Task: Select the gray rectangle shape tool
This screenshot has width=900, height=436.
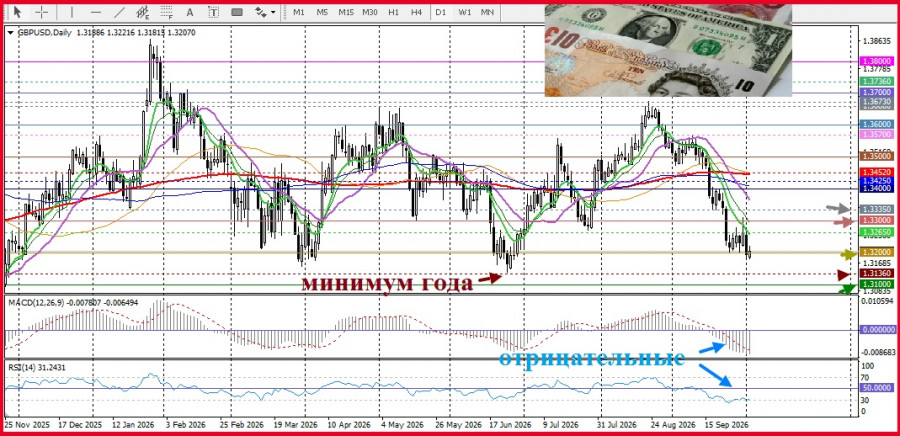Action: (x=236, y=12)
